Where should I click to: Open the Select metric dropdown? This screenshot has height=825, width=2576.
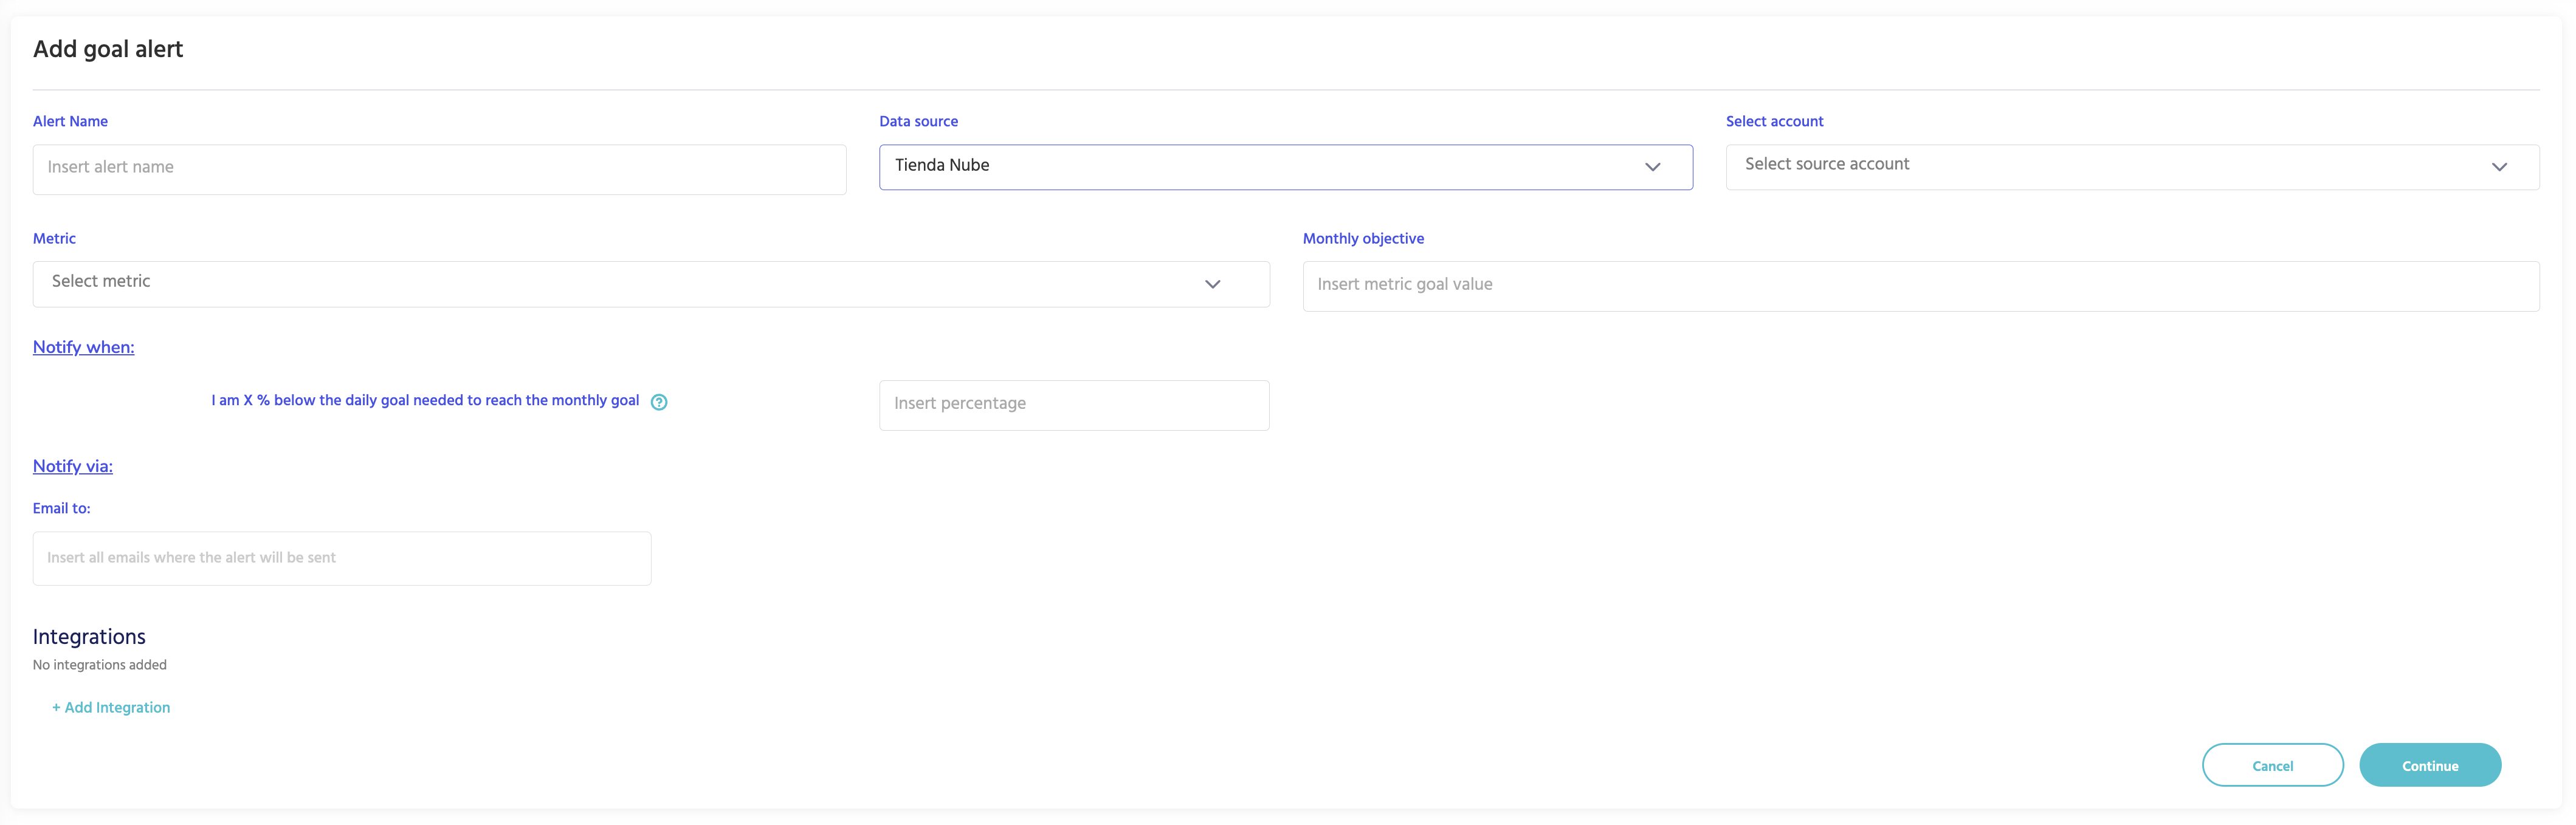click(651, 284)
